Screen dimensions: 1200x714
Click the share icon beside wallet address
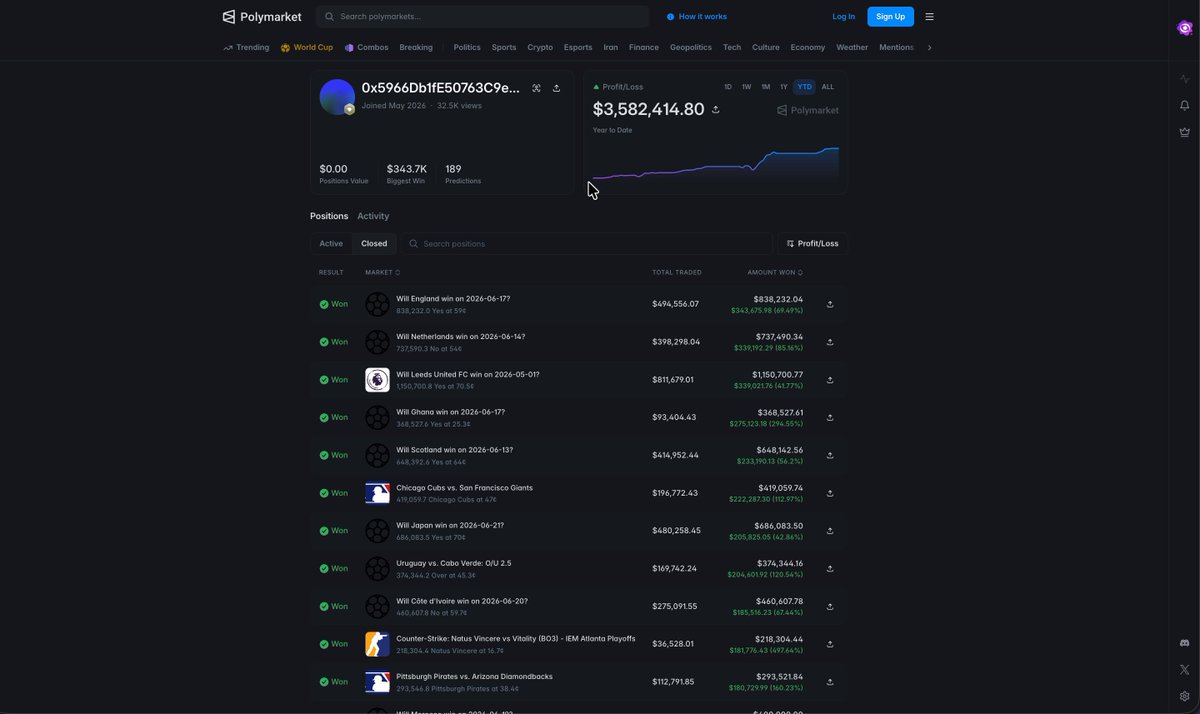coord(556,88)
